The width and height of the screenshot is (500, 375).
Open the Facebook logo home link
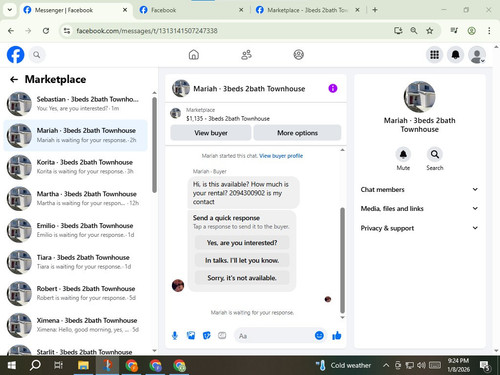point(15,55)
